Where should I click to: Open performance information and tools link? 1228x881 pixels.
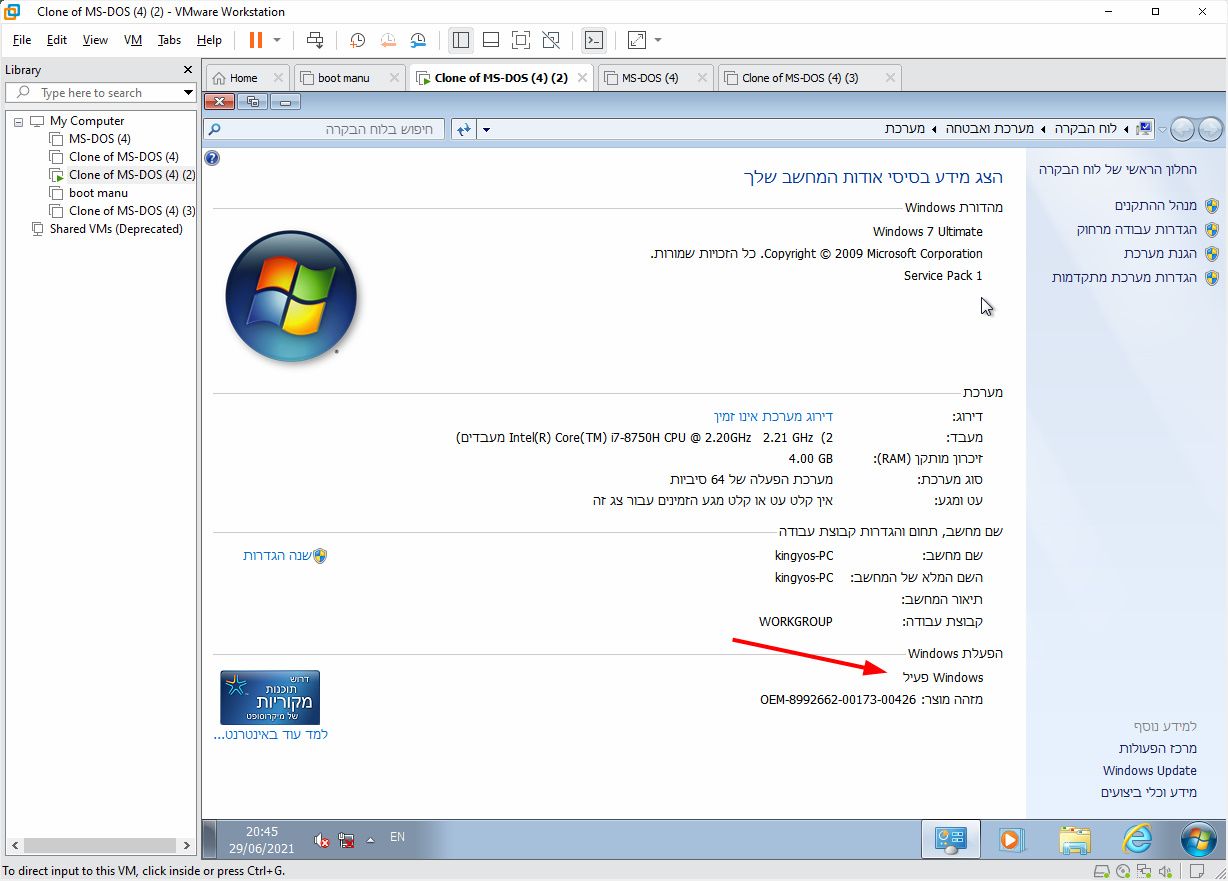pos(1149,793)
